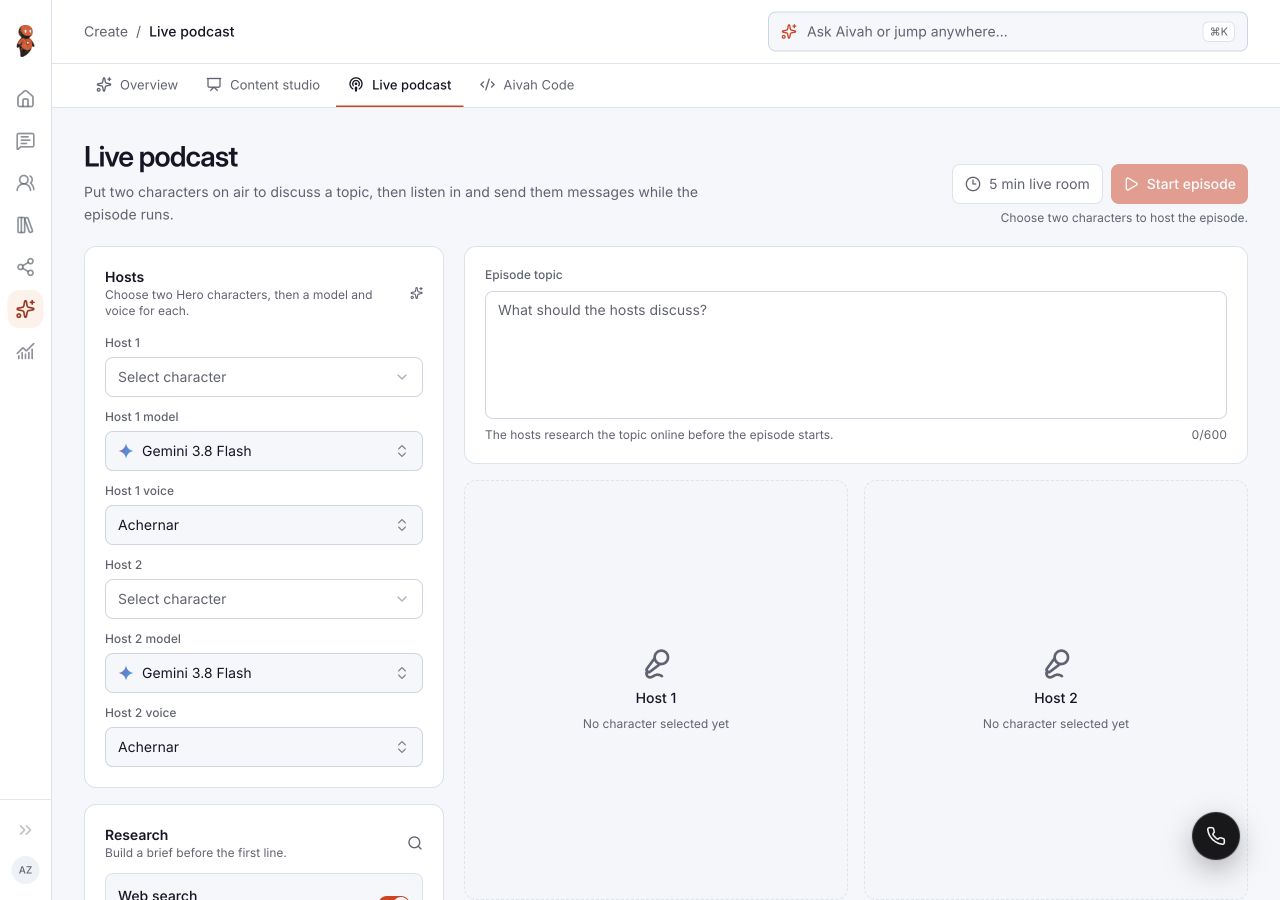
Task: Focus the Ask Aivah search bar
Action: pyautogui.click(x=1008, y=31)
